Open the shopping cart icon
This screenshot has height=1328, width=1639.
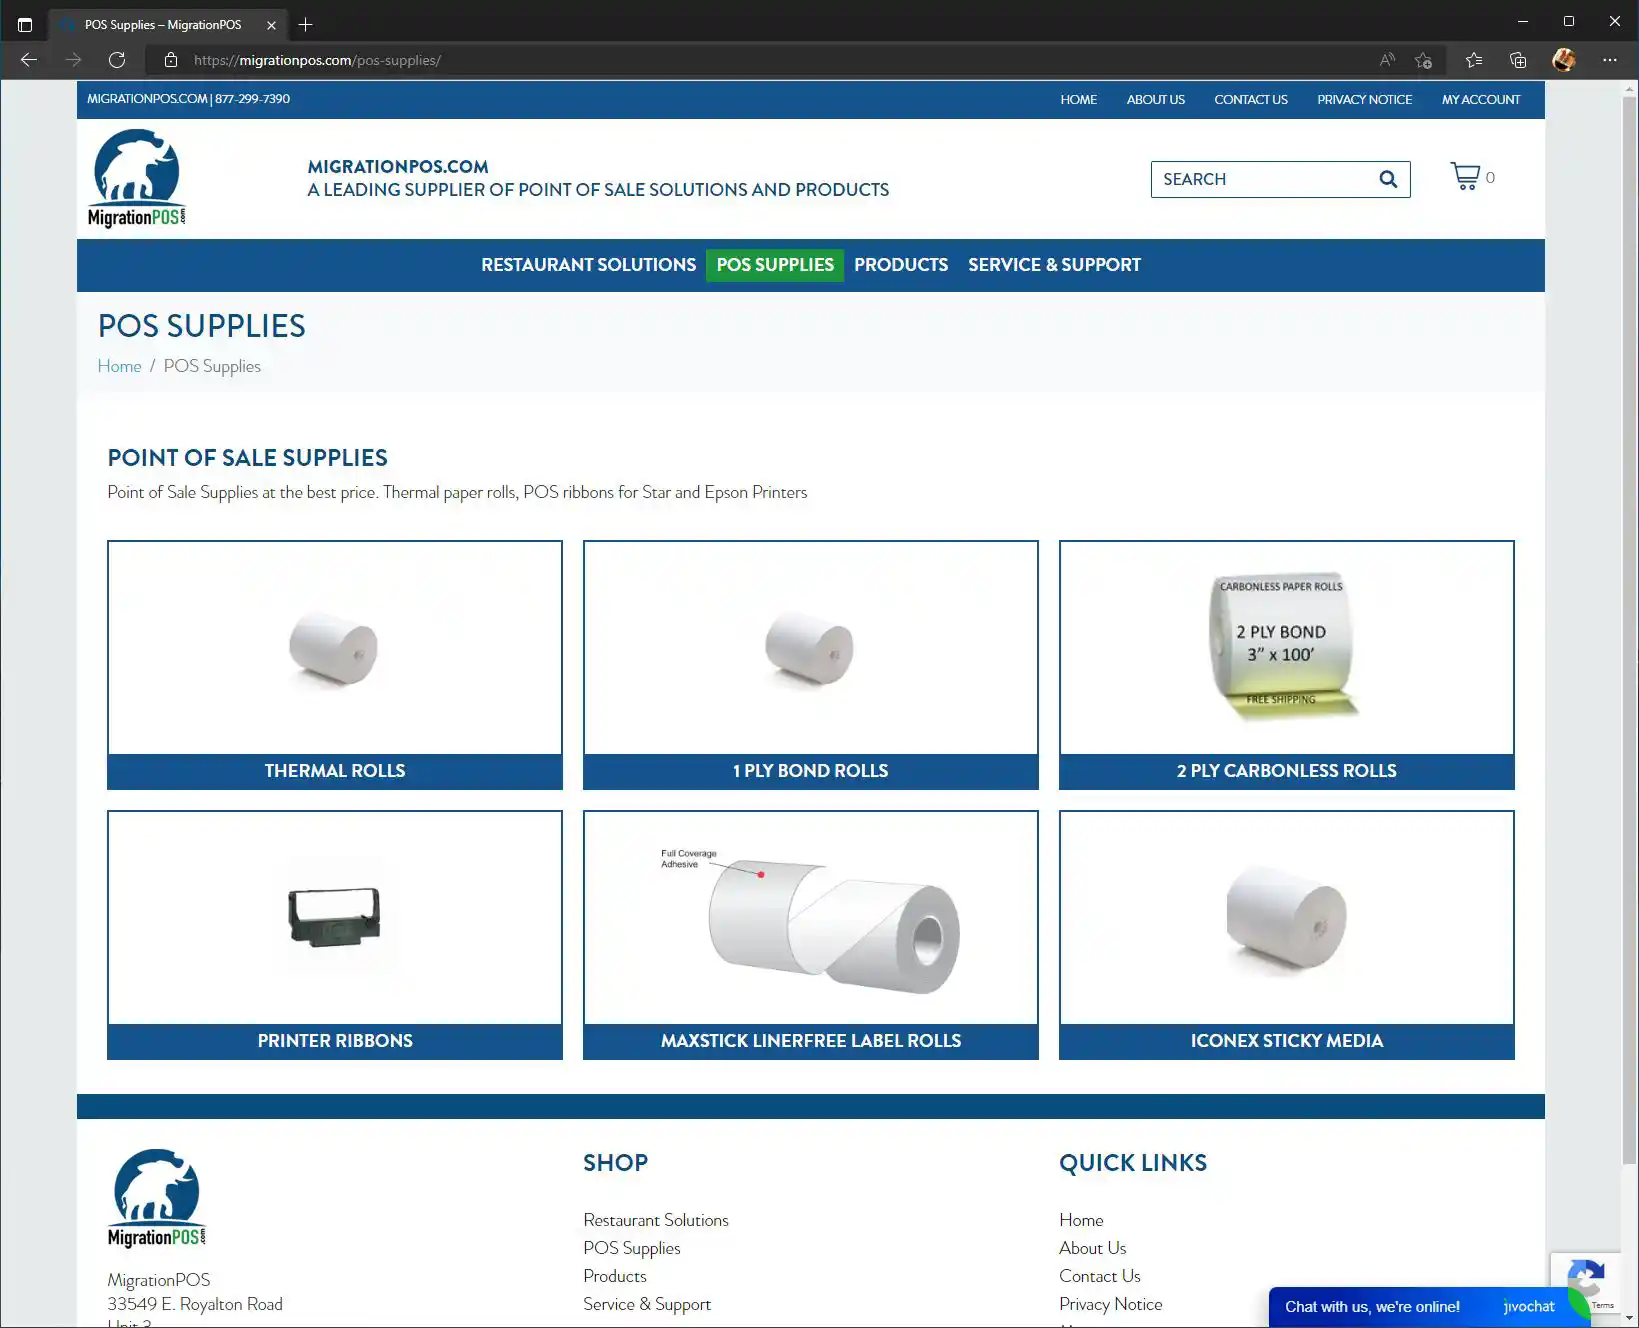click(x=1466, y=177)
